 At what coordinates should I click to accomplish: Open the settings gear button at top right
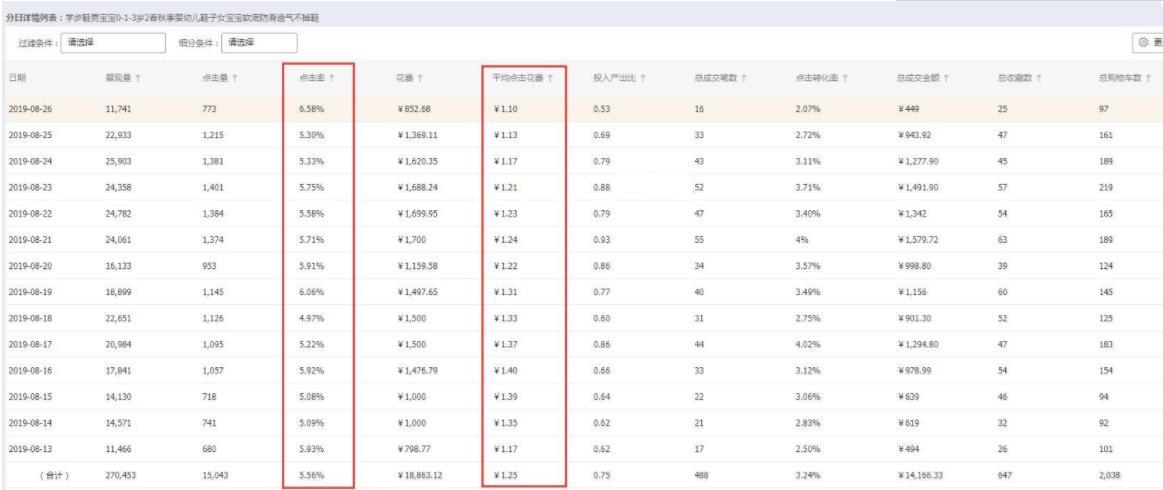(1143, 42)
